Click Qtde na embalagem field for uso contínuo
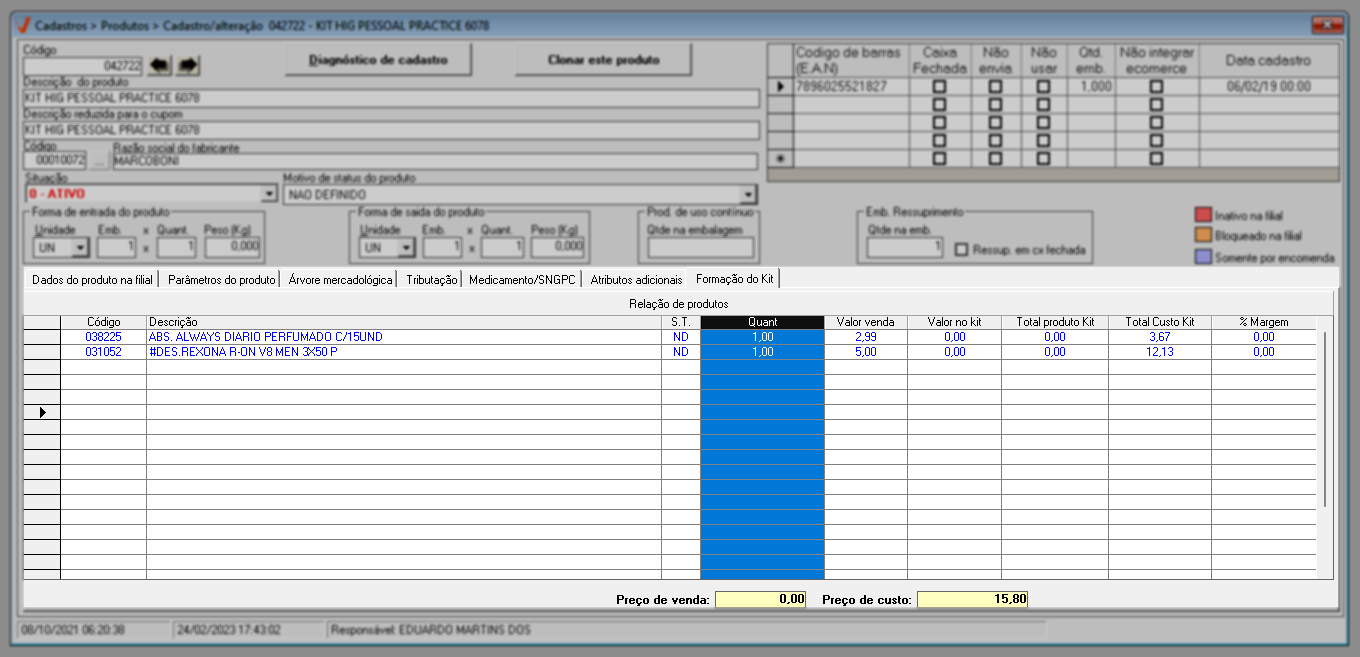The width and height of the screenshot is (1360, 657). click(x=700, y=247)
